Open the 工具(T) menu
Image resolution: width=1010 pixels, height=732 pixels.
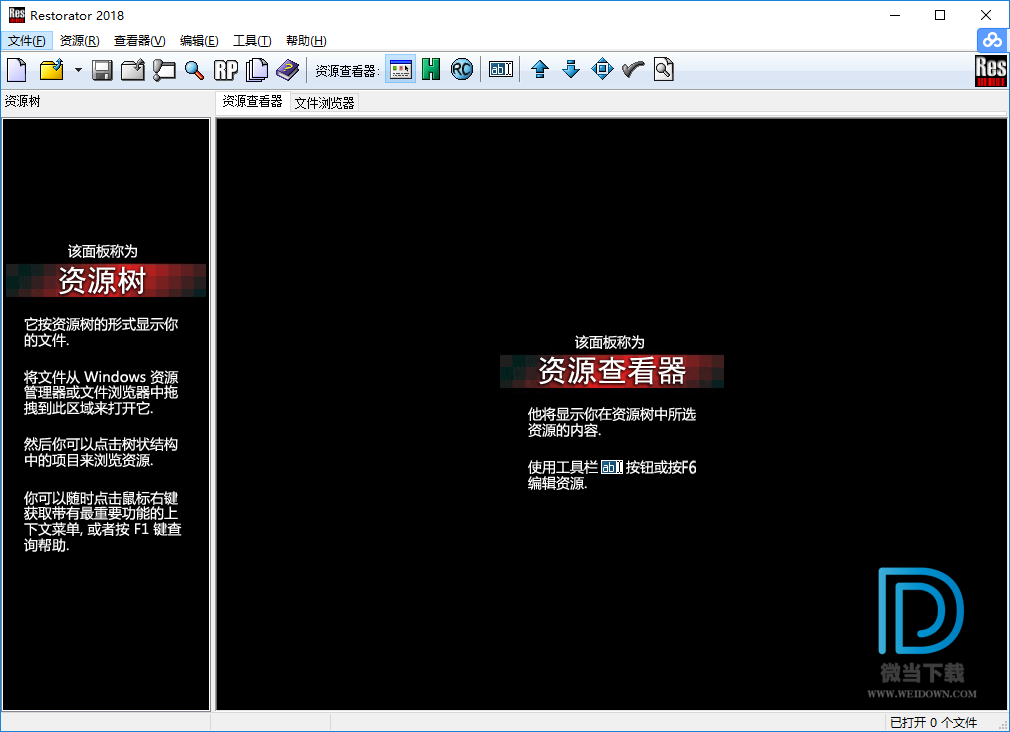pyautogui.click(x=252, y=41)
